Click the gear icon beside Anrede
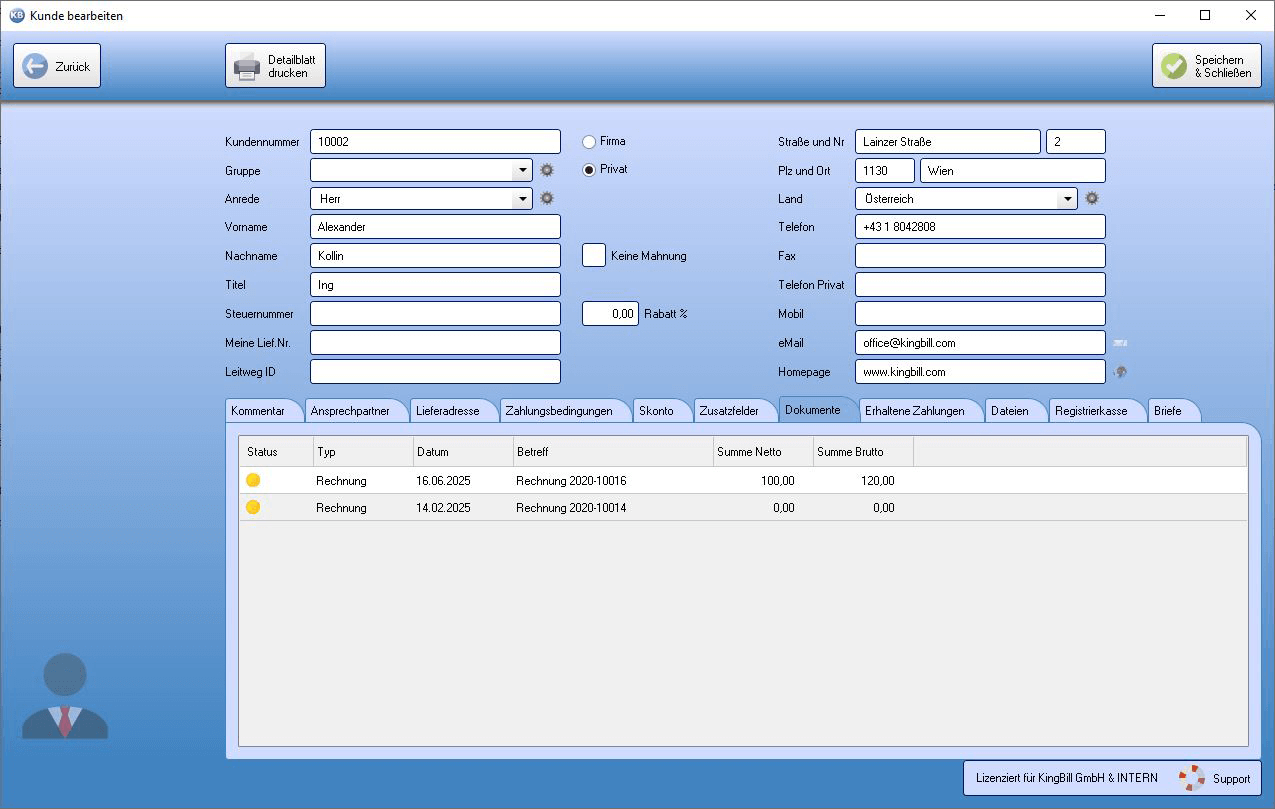The width and height of the screenshot is (1275, 809). coord(547,199)
